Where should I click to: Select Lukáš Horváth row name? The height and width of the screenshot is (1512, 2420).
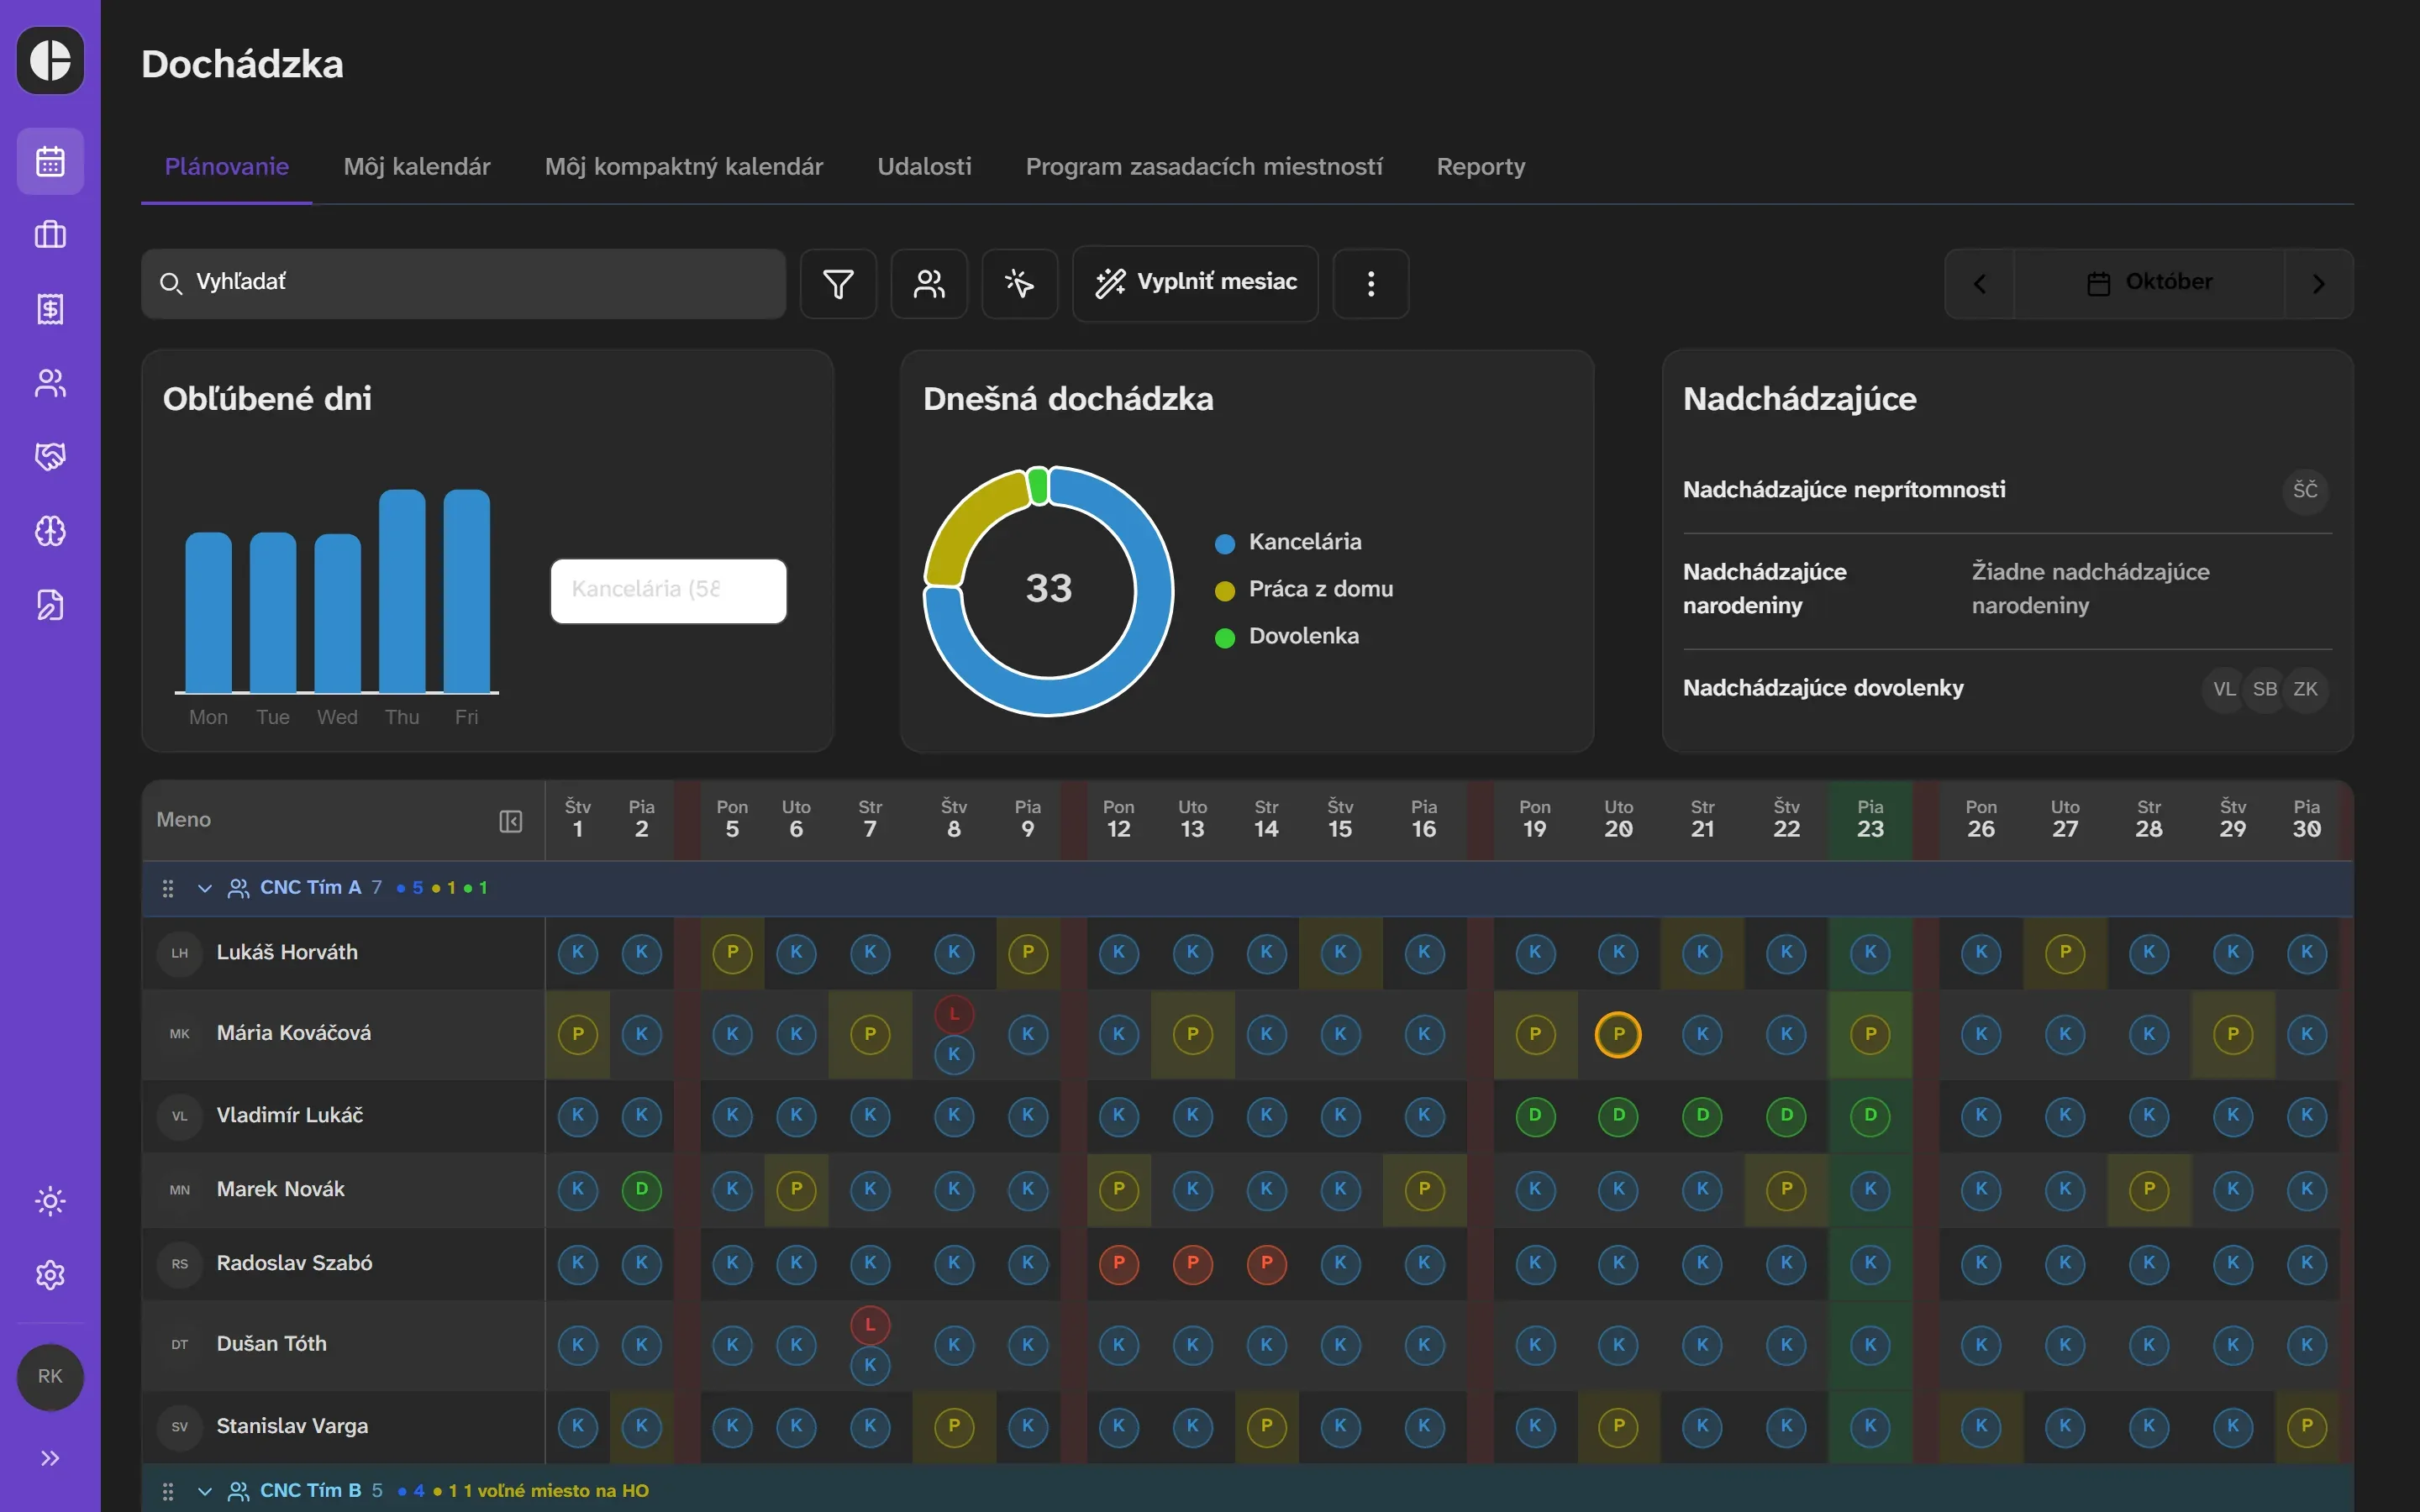coord(287,953)
